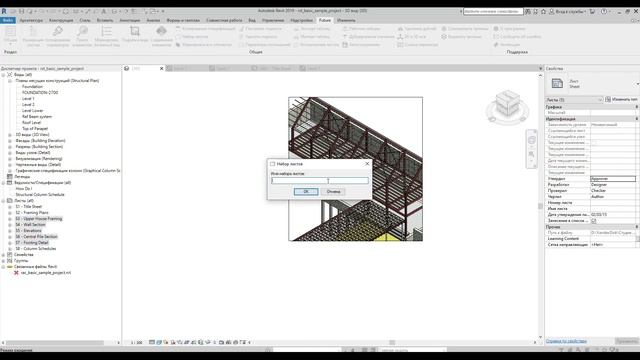Screen dimensions: 640x360
Task: Expand the Семейства tree node
Action: tap(3, 255)
